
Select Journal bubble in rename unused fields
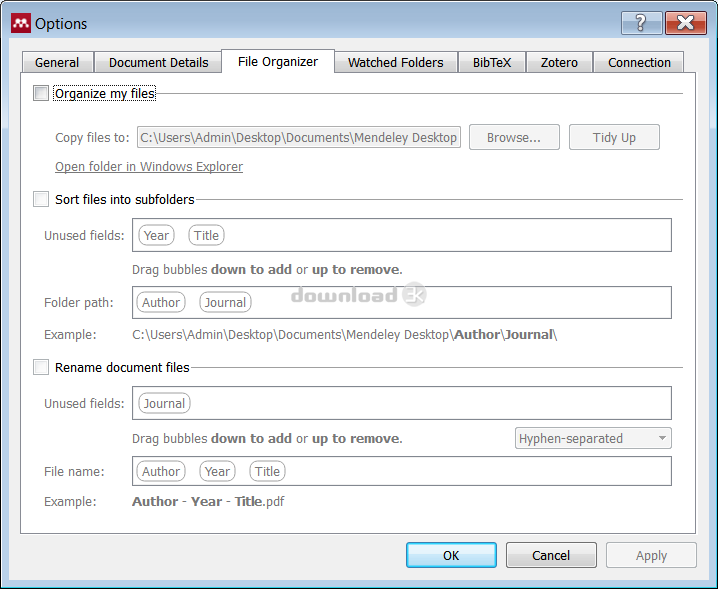click(x=164, y=403)
